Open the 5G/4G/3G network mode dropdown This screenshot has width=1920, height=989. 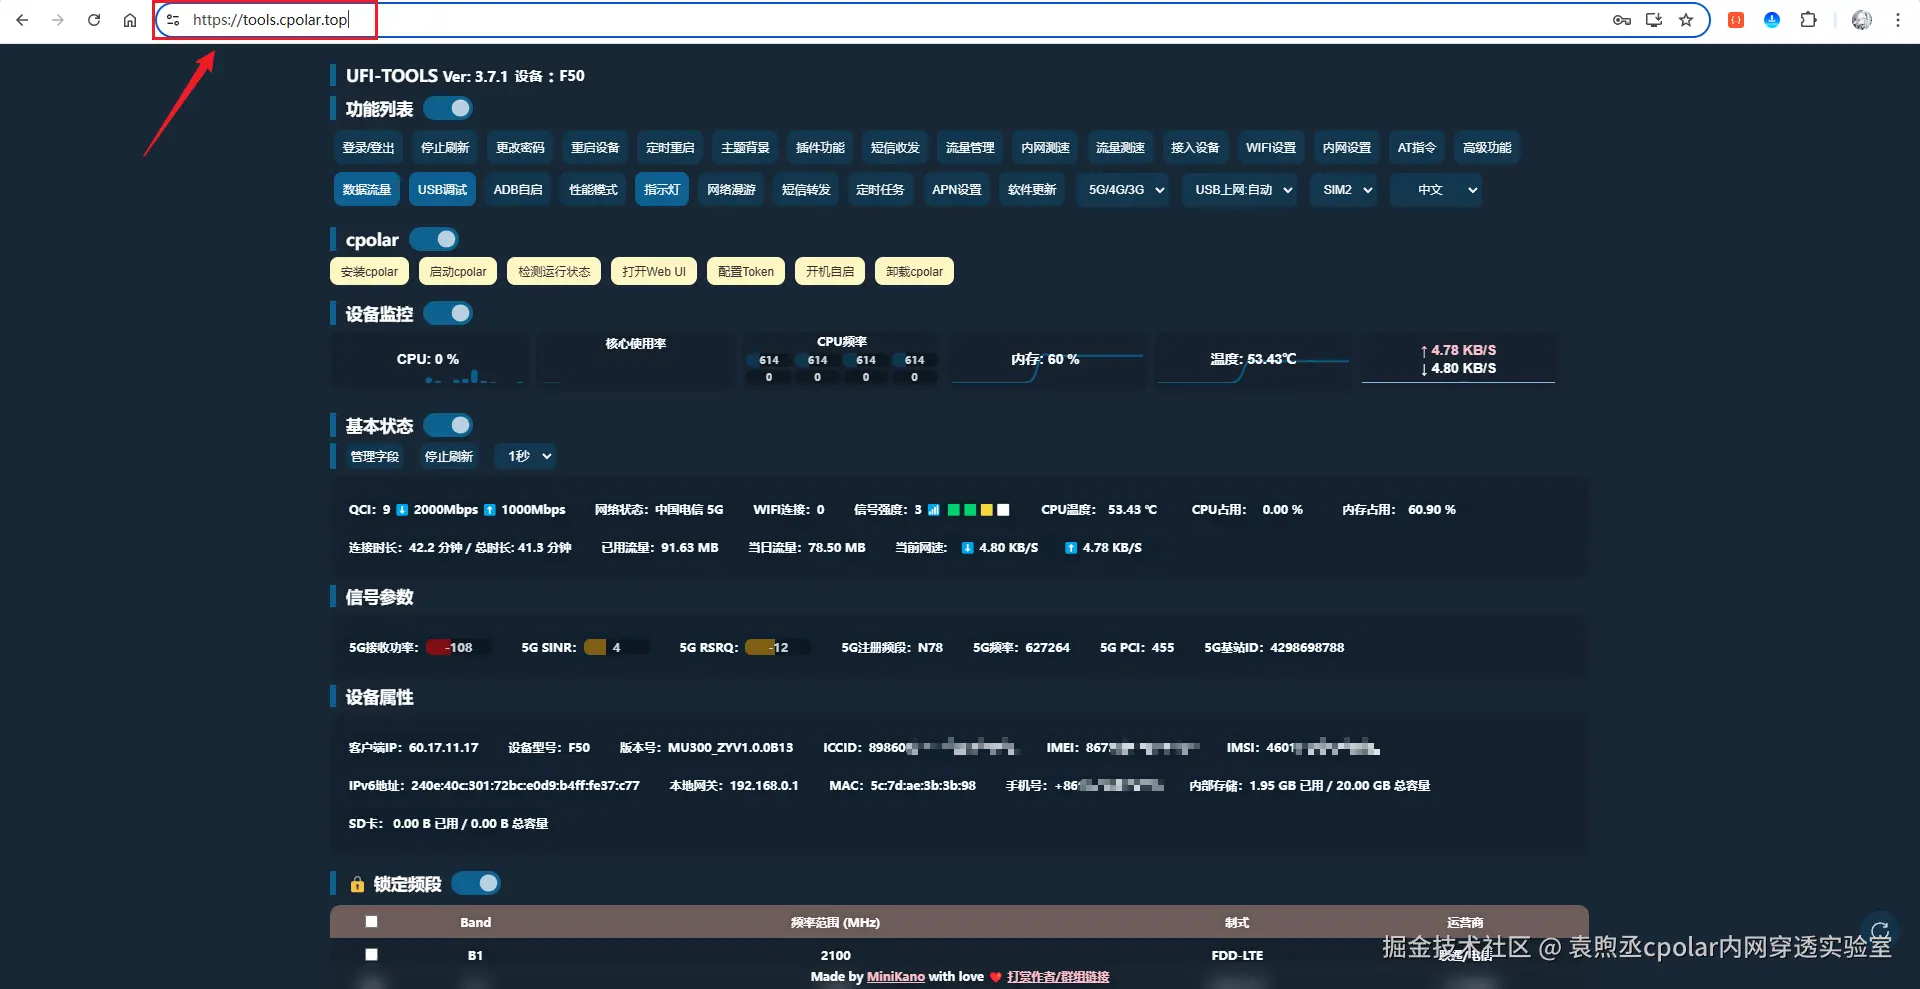[1125, 190]
